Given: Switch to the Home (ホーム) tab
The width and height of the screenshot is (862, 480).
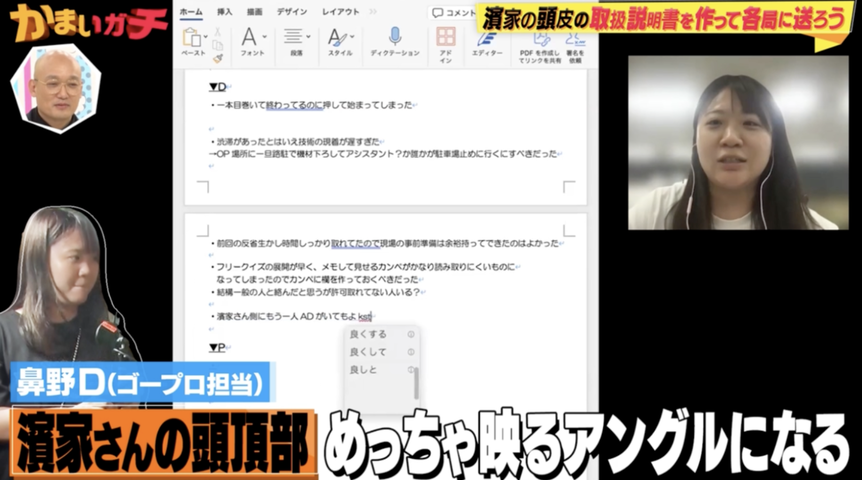Looking at the screenshot, I should point(191,12).
